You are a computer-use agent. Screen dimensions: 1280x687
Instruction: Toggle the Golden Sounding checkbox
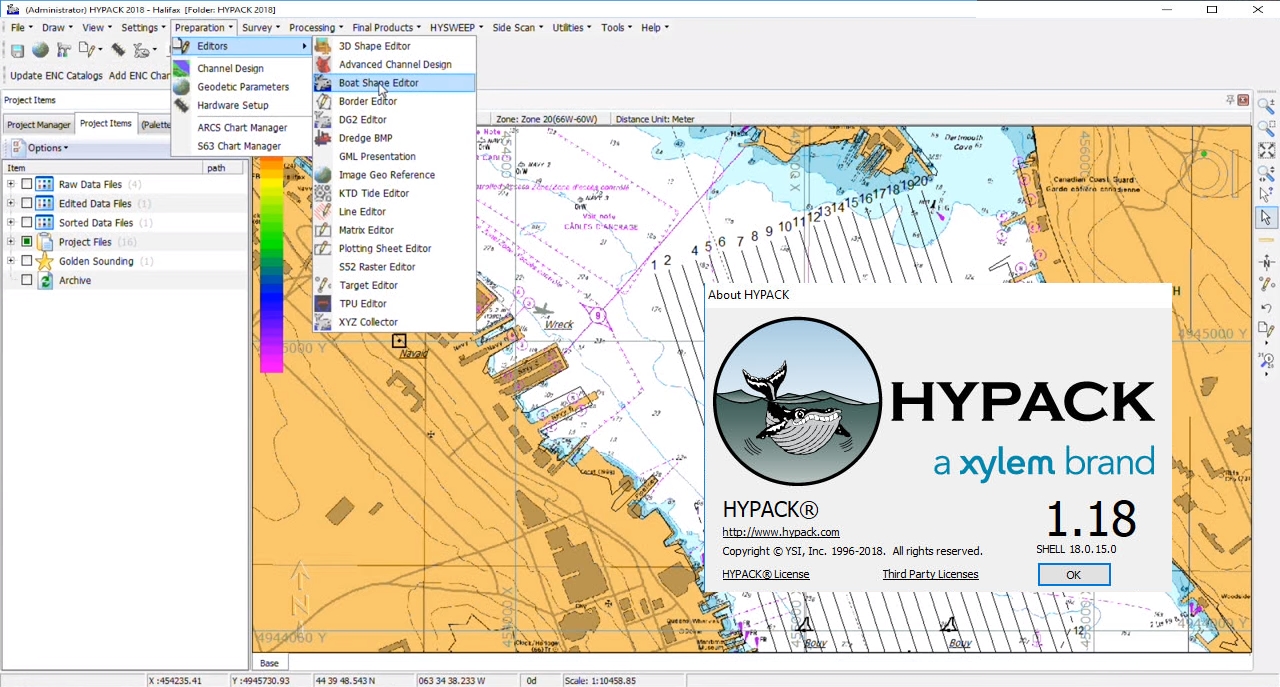click(x=27, y=261)
